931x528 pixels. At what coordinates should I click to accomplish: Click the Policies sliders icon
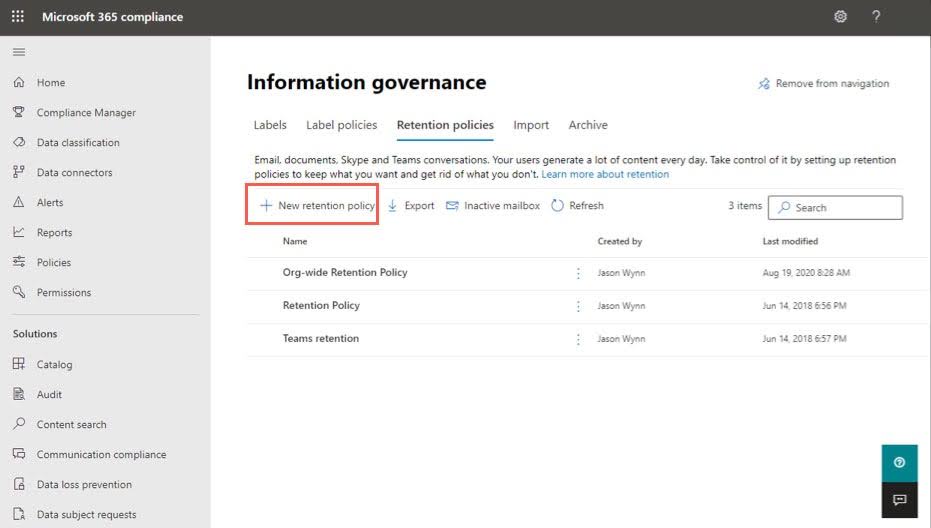pyautogui.click(x=19, y=261)
